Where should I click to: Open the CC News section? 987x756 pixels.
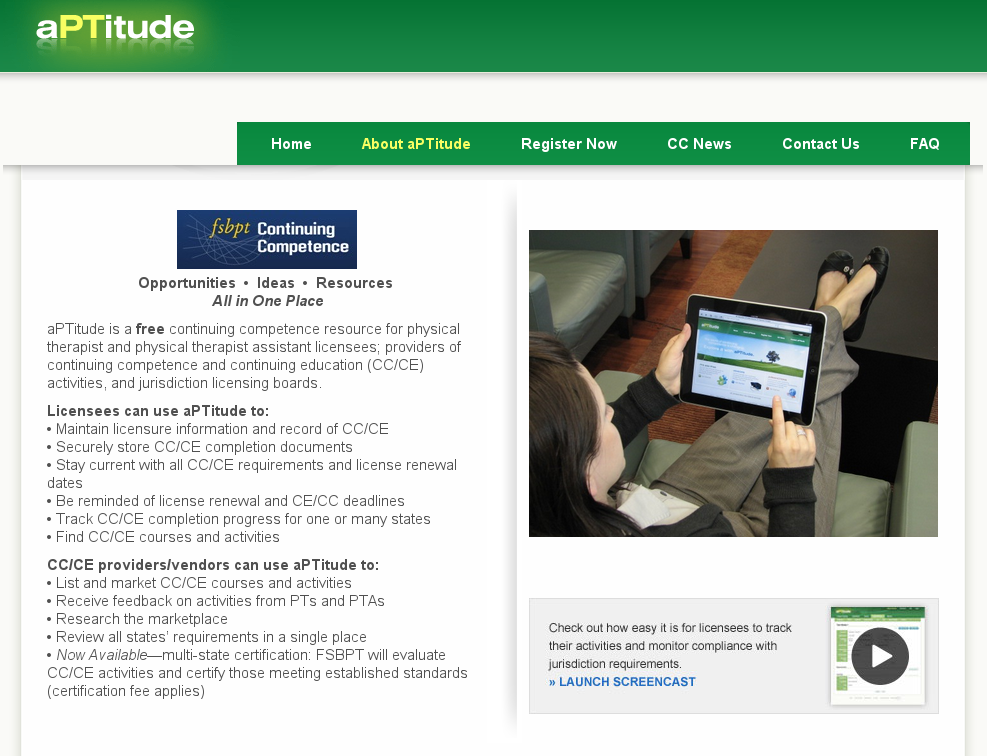(x=699, y=144)
